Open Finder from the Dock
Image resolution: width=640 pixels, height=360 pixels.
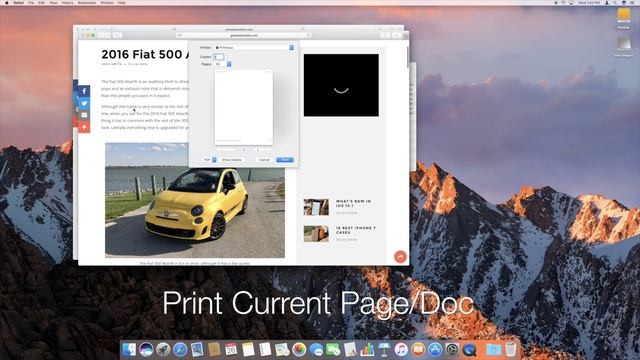pos(129,350)
